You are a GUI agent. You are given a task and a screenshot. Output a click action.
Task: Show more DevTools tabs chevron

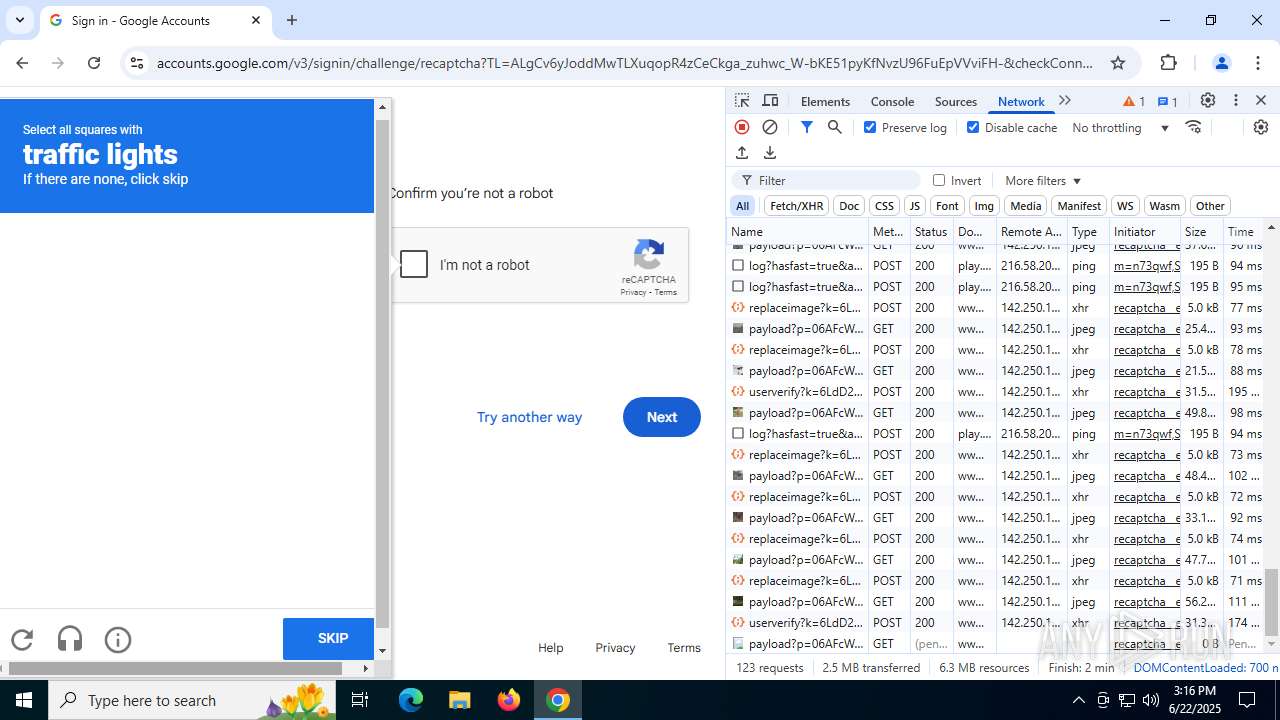(x=1065, y=101)
